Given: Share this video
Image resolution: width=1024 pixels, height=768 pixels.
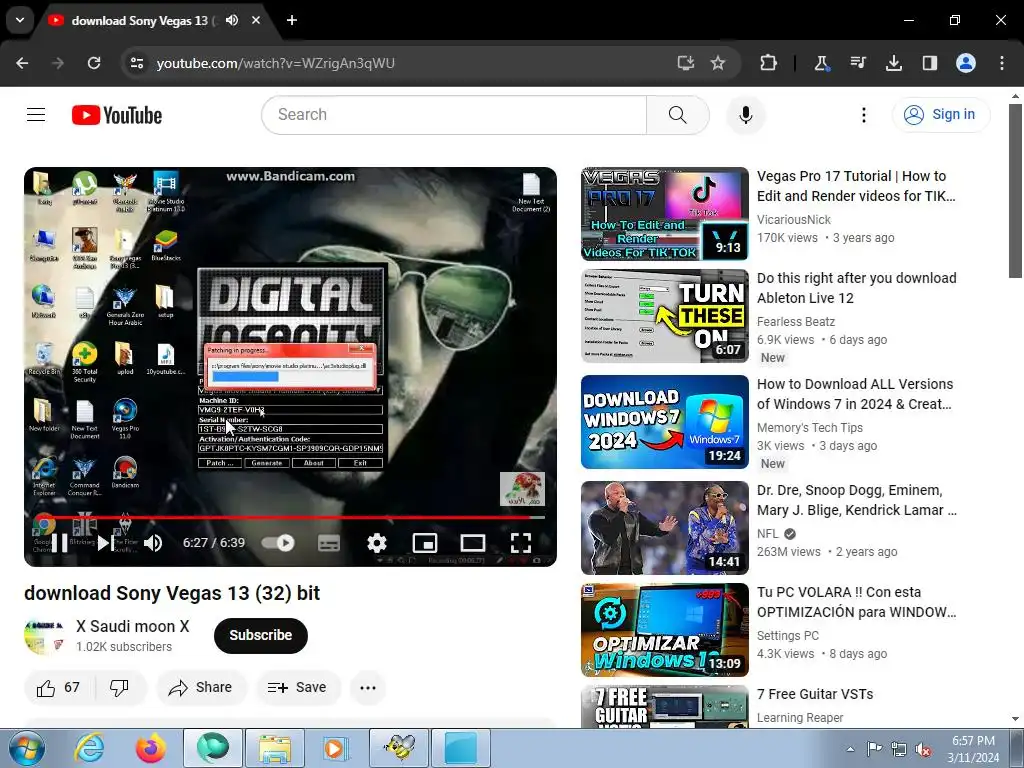Looking at the screenshot, I should coord(200,687).
